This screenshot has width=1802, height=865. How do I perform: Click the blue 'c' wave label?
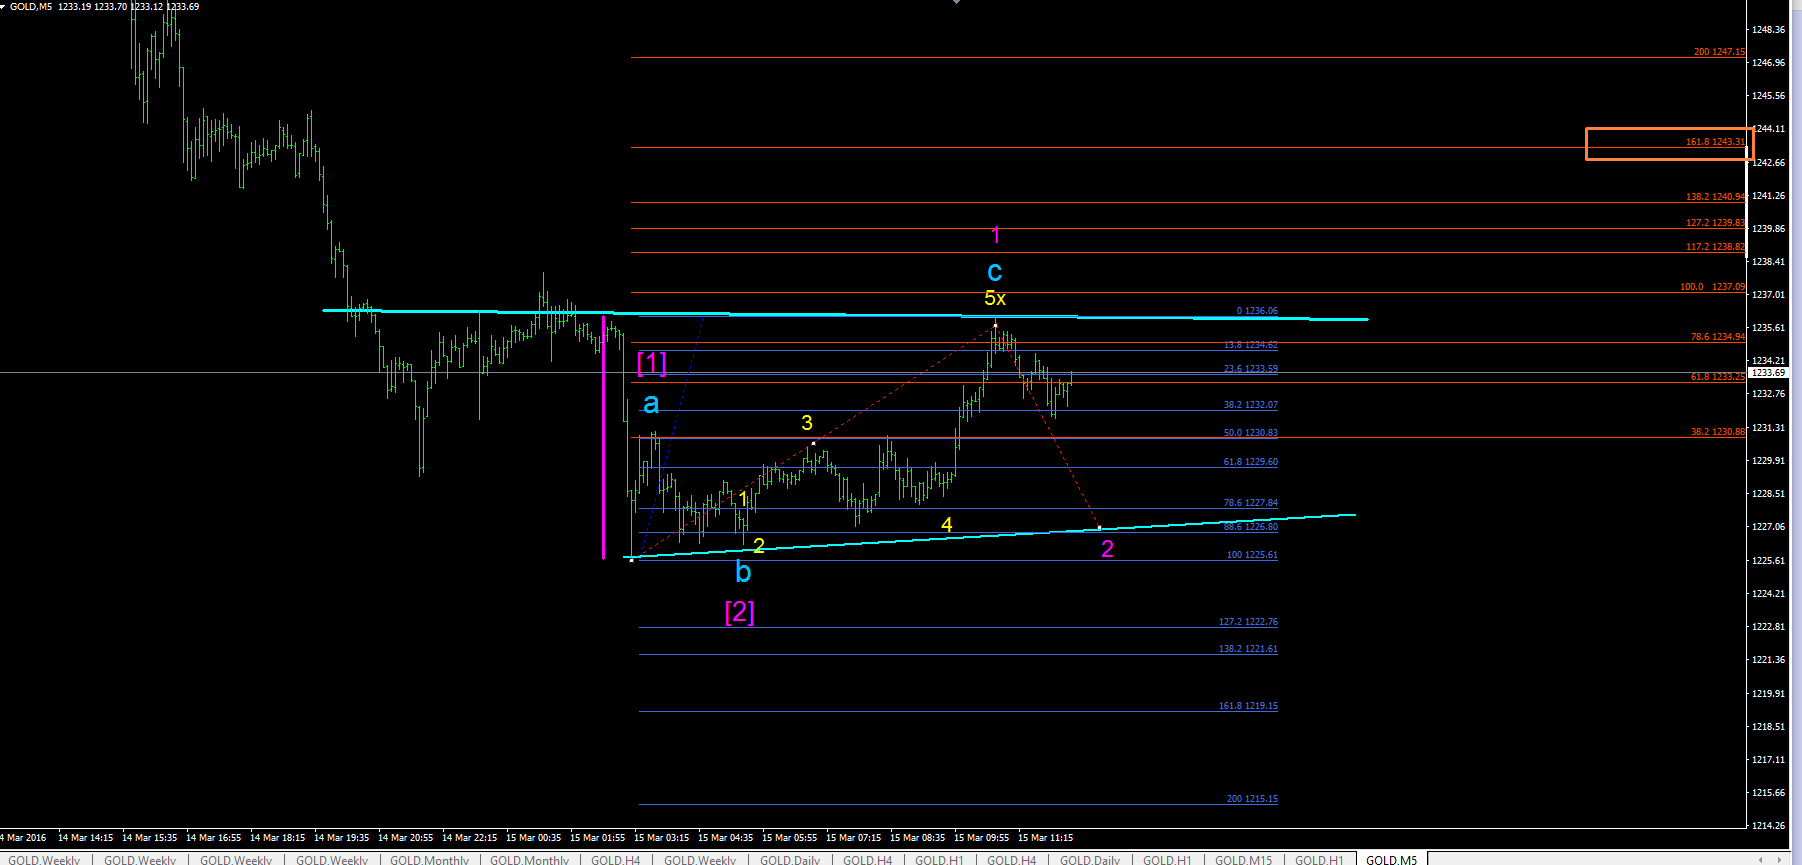tap(994, 272)
